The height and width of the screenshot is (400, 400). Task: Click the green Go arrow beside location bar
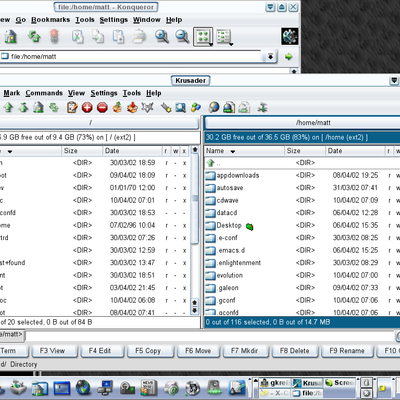pyautogui.click(x=288, y=57)
